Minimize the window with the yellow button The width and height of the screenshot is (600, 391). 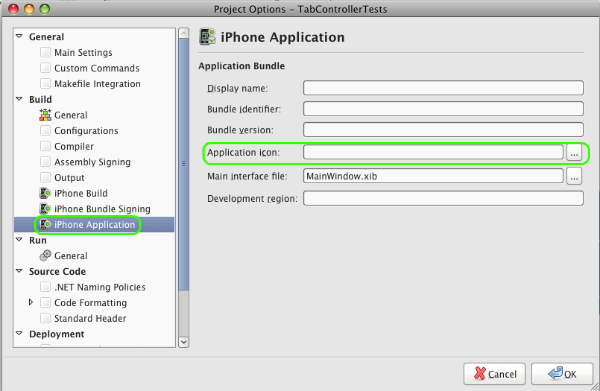pyautogui.click(x=29, y=8)
